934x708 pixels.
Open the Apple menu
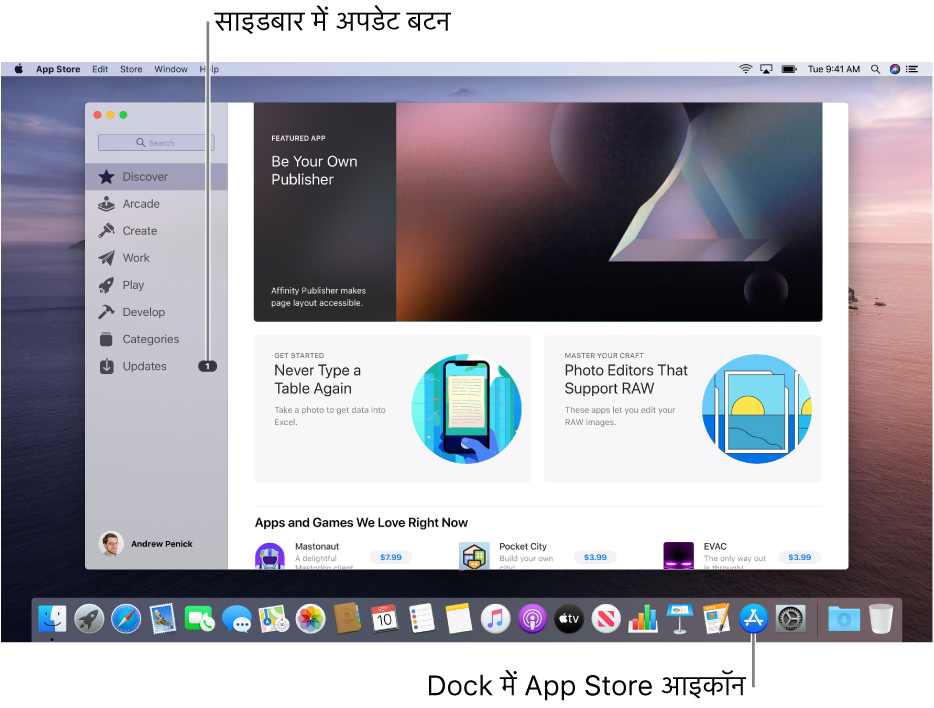point(18,69)
